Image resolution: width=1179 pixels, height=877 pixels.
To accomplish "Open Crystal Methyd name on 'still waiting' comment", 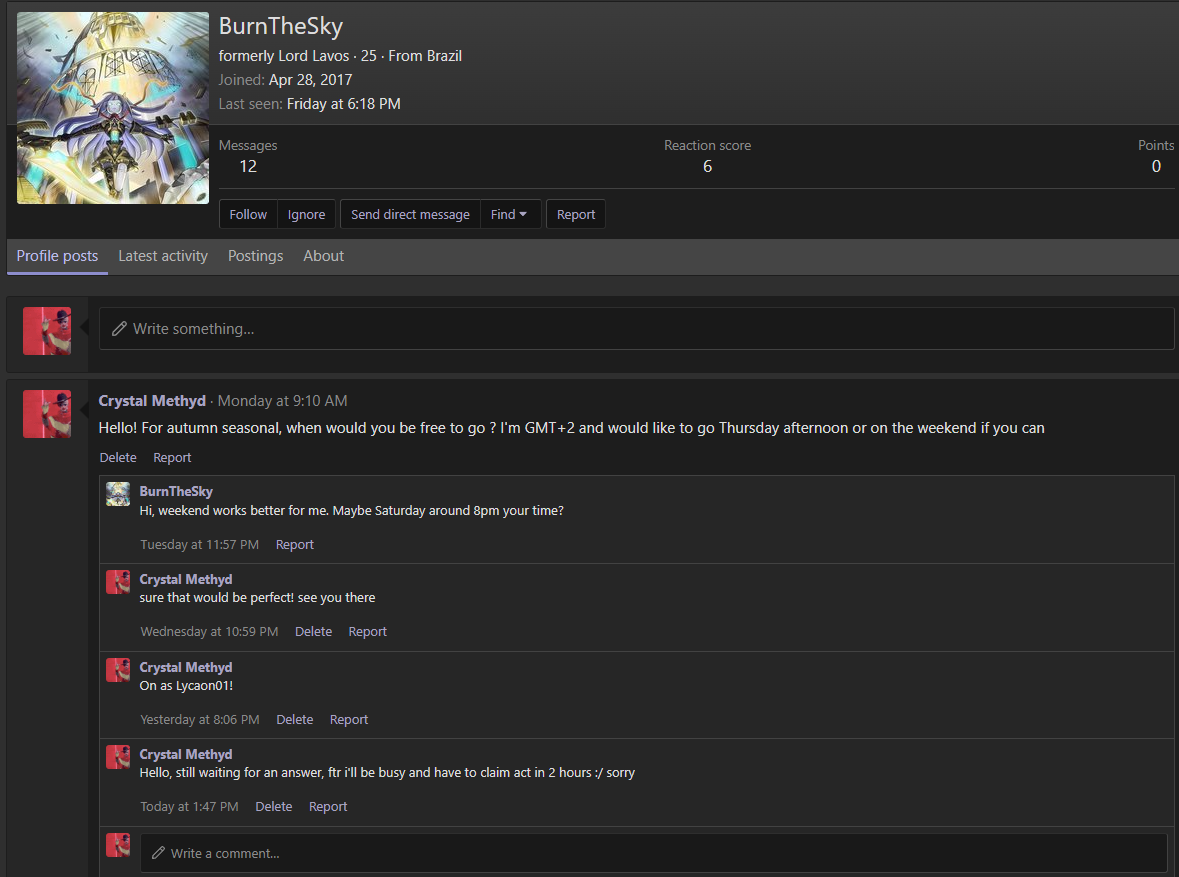I will (x=186, y=754).
